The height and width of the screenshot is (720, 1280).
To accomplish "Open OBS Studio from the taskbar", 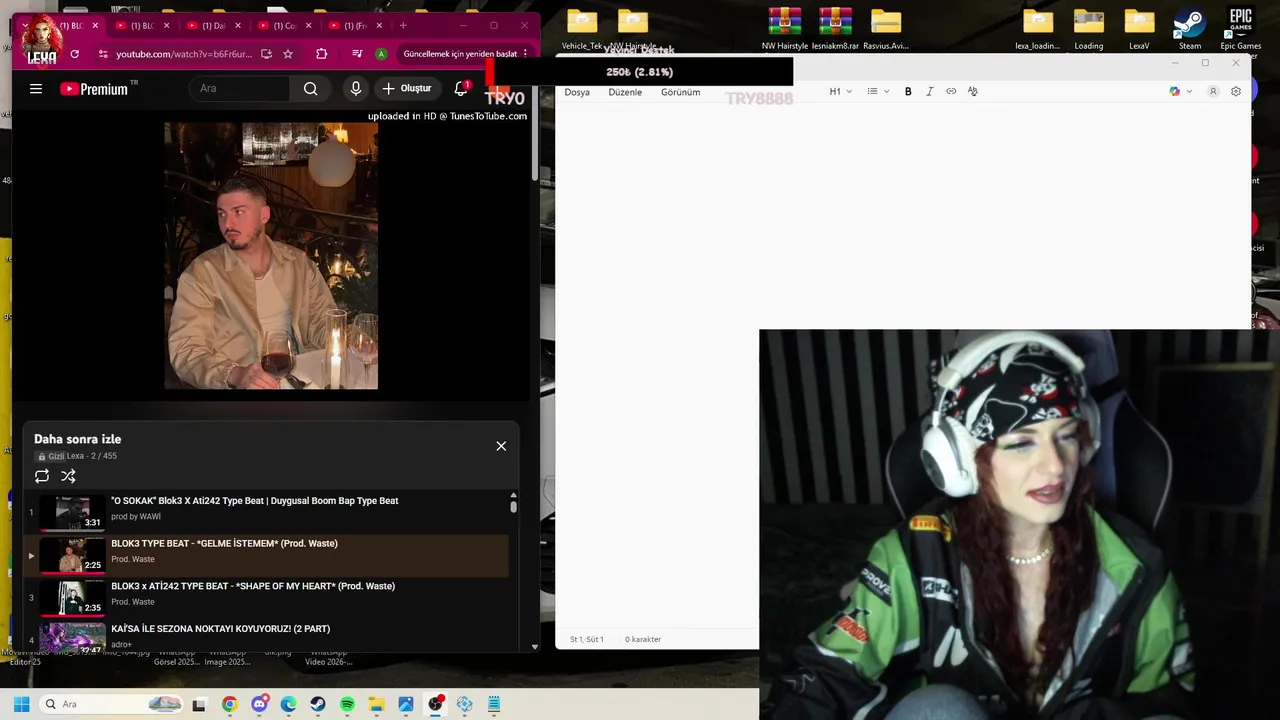I will (x=435, y=704).
